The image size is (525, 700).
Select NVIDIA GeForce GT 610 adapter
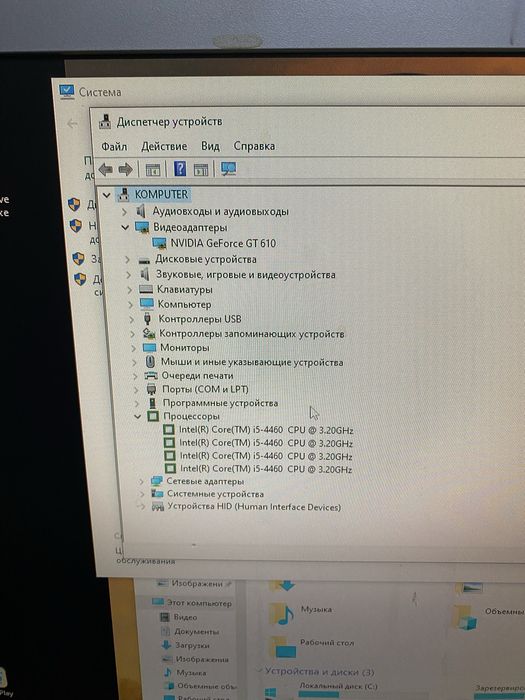[x=223, y=243]
